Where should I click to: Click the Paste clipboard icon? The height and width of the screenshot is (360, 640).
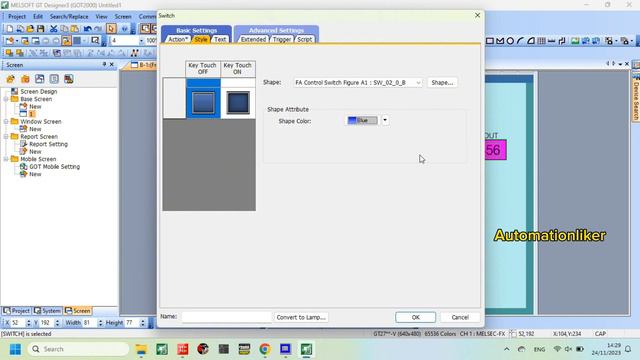pos(75,29)
